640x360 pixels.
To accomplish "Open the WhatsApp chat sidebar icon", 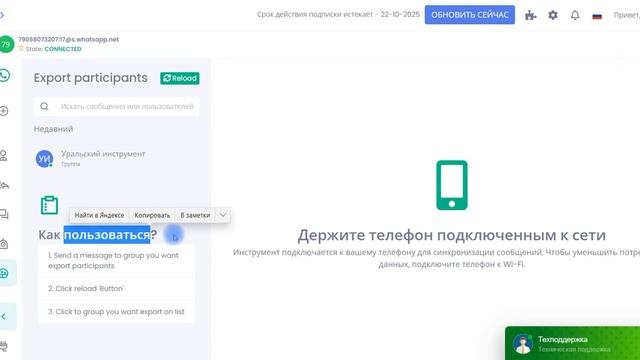I will pyautogui.click(x=4, y=76).
